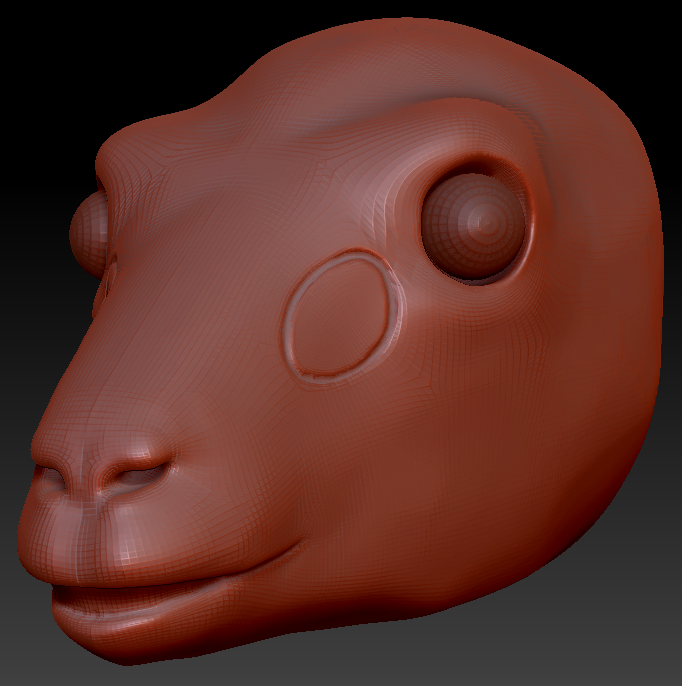Click inside the oval ring carved on the cheek
The image size is (682, 686).
(343, 315)
